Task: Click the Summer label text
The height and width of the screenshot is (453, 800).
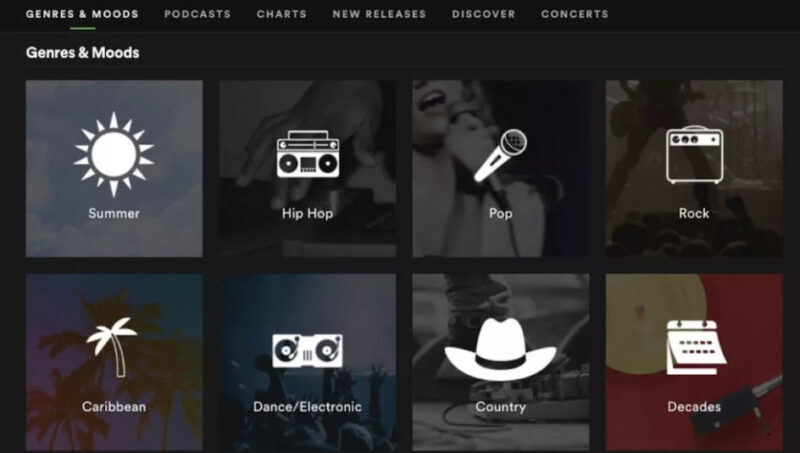Action: 114,213
